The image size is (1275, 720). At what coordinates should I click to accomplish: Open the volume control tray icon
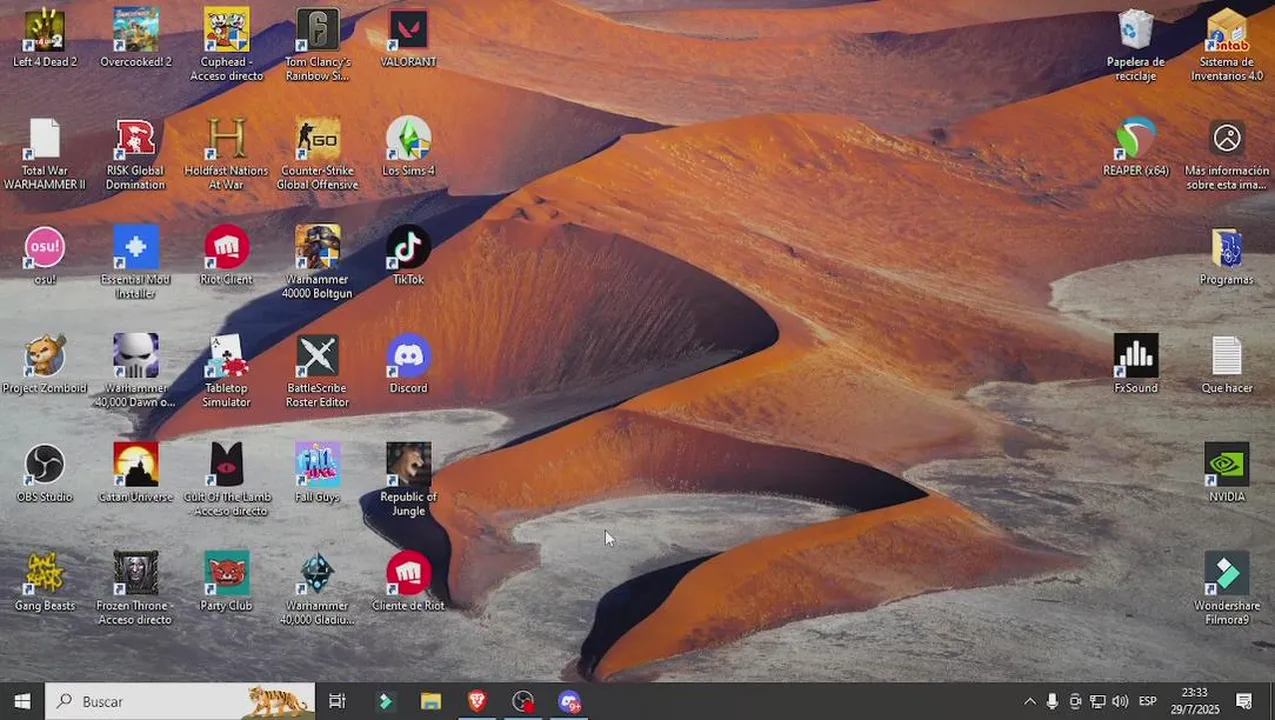(1120, 701)
